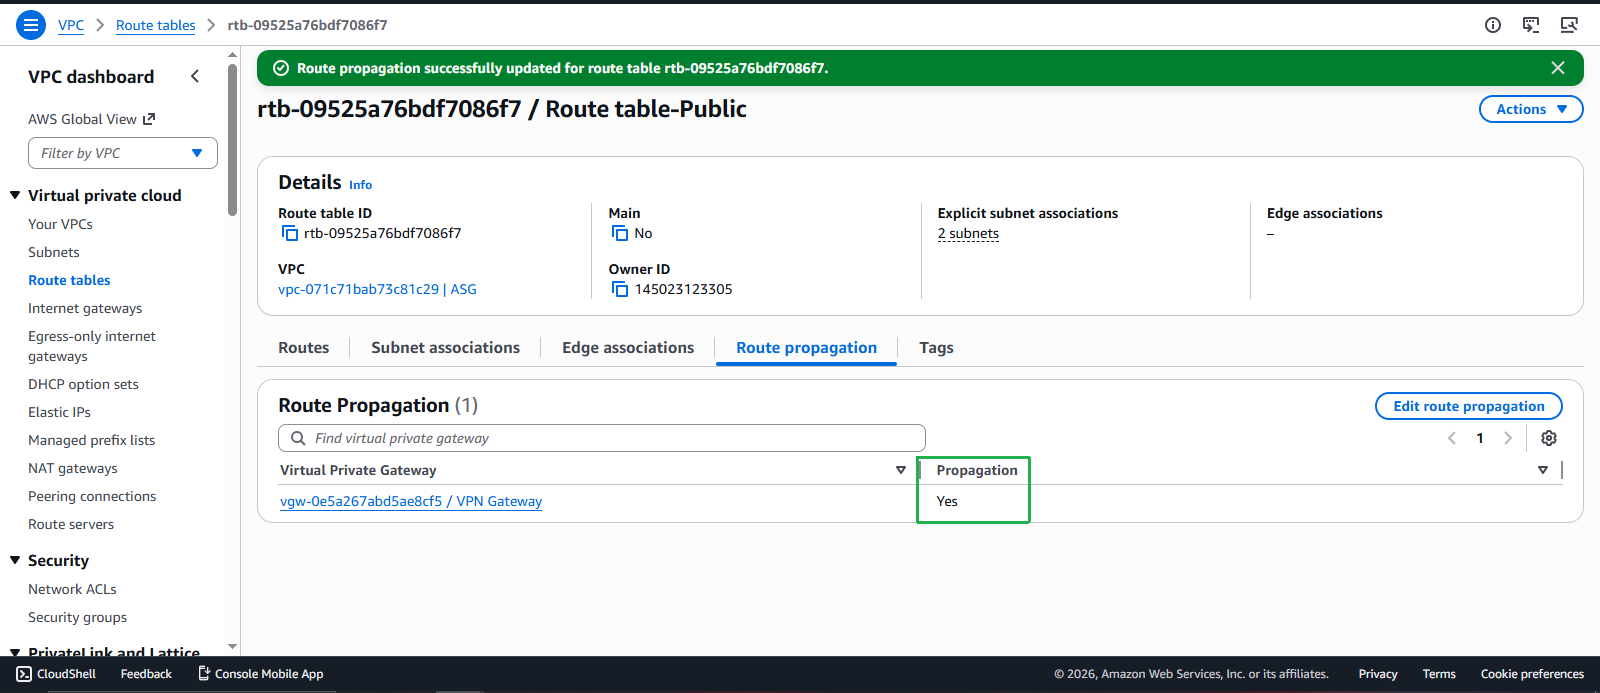The height and width of the screenshot is (693, 1600).
Task: Click the VPC dashboard heading
Action: [91, 77]
